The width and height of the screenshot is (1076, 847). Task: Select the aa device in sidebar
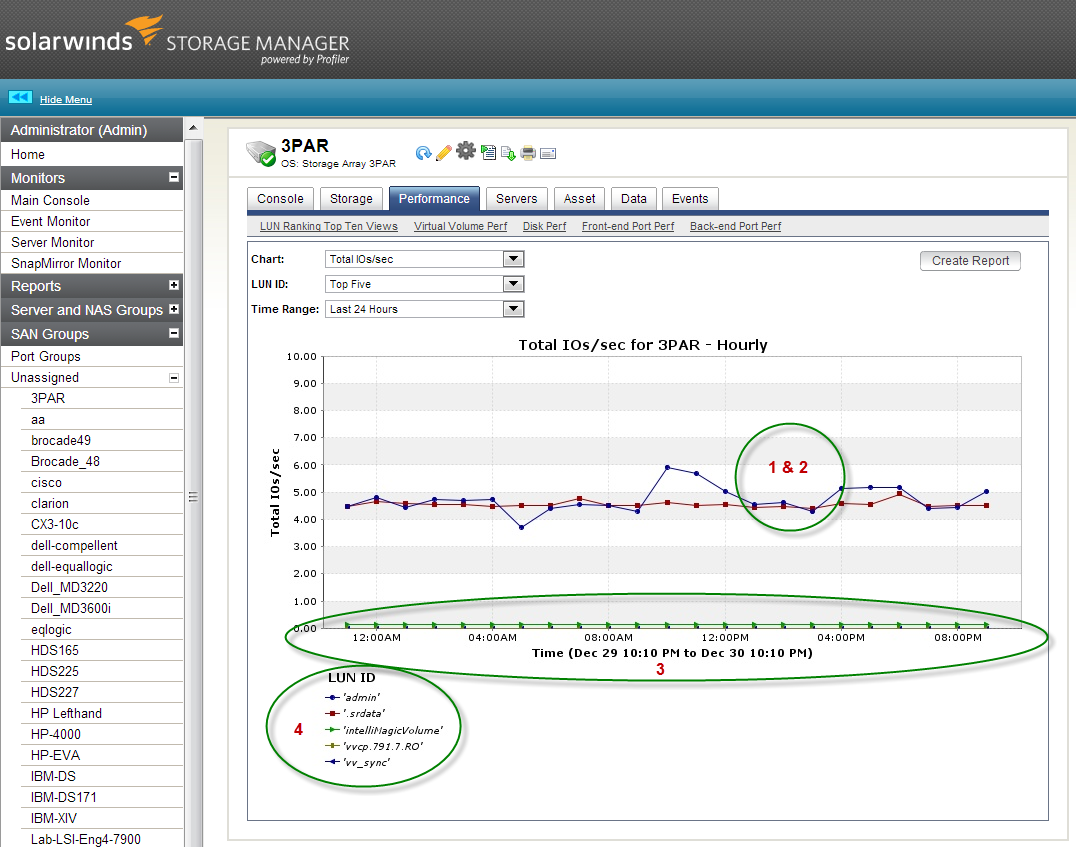102,419
